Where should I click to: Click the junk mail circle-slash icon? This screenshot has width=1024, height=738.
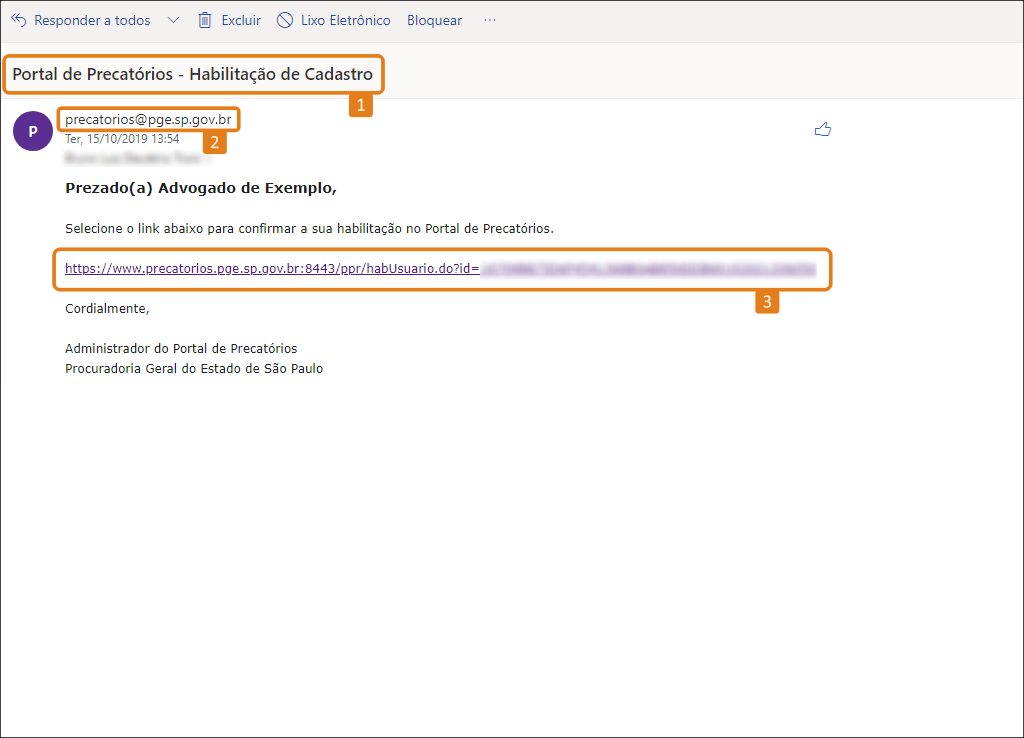[285, 20]
